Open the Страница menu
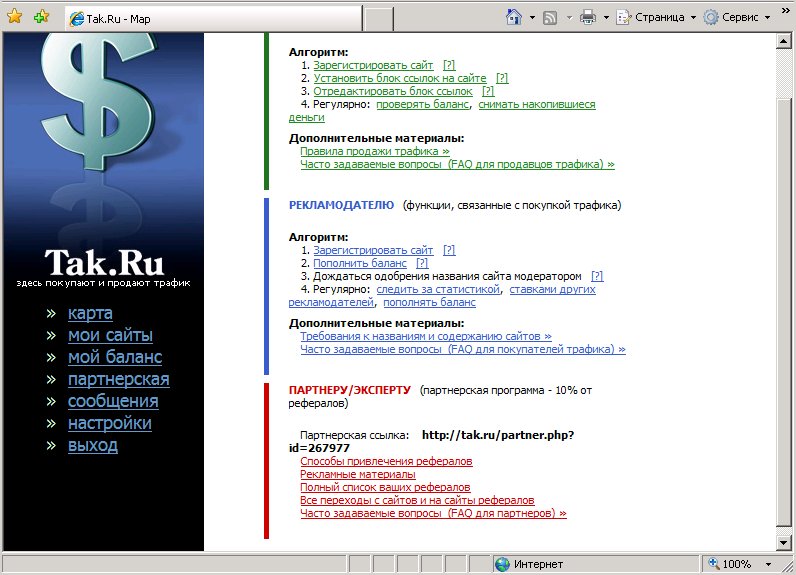796x575 pixels. pyautogui.click(x=656, y=18)
